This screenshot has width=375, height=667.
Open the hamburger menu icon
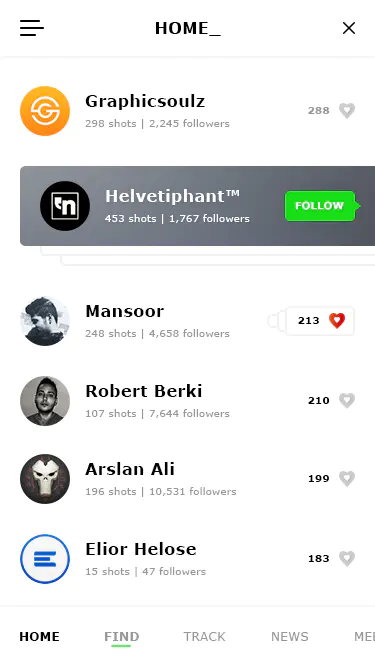pyautogui.click(x=32, y=28)
